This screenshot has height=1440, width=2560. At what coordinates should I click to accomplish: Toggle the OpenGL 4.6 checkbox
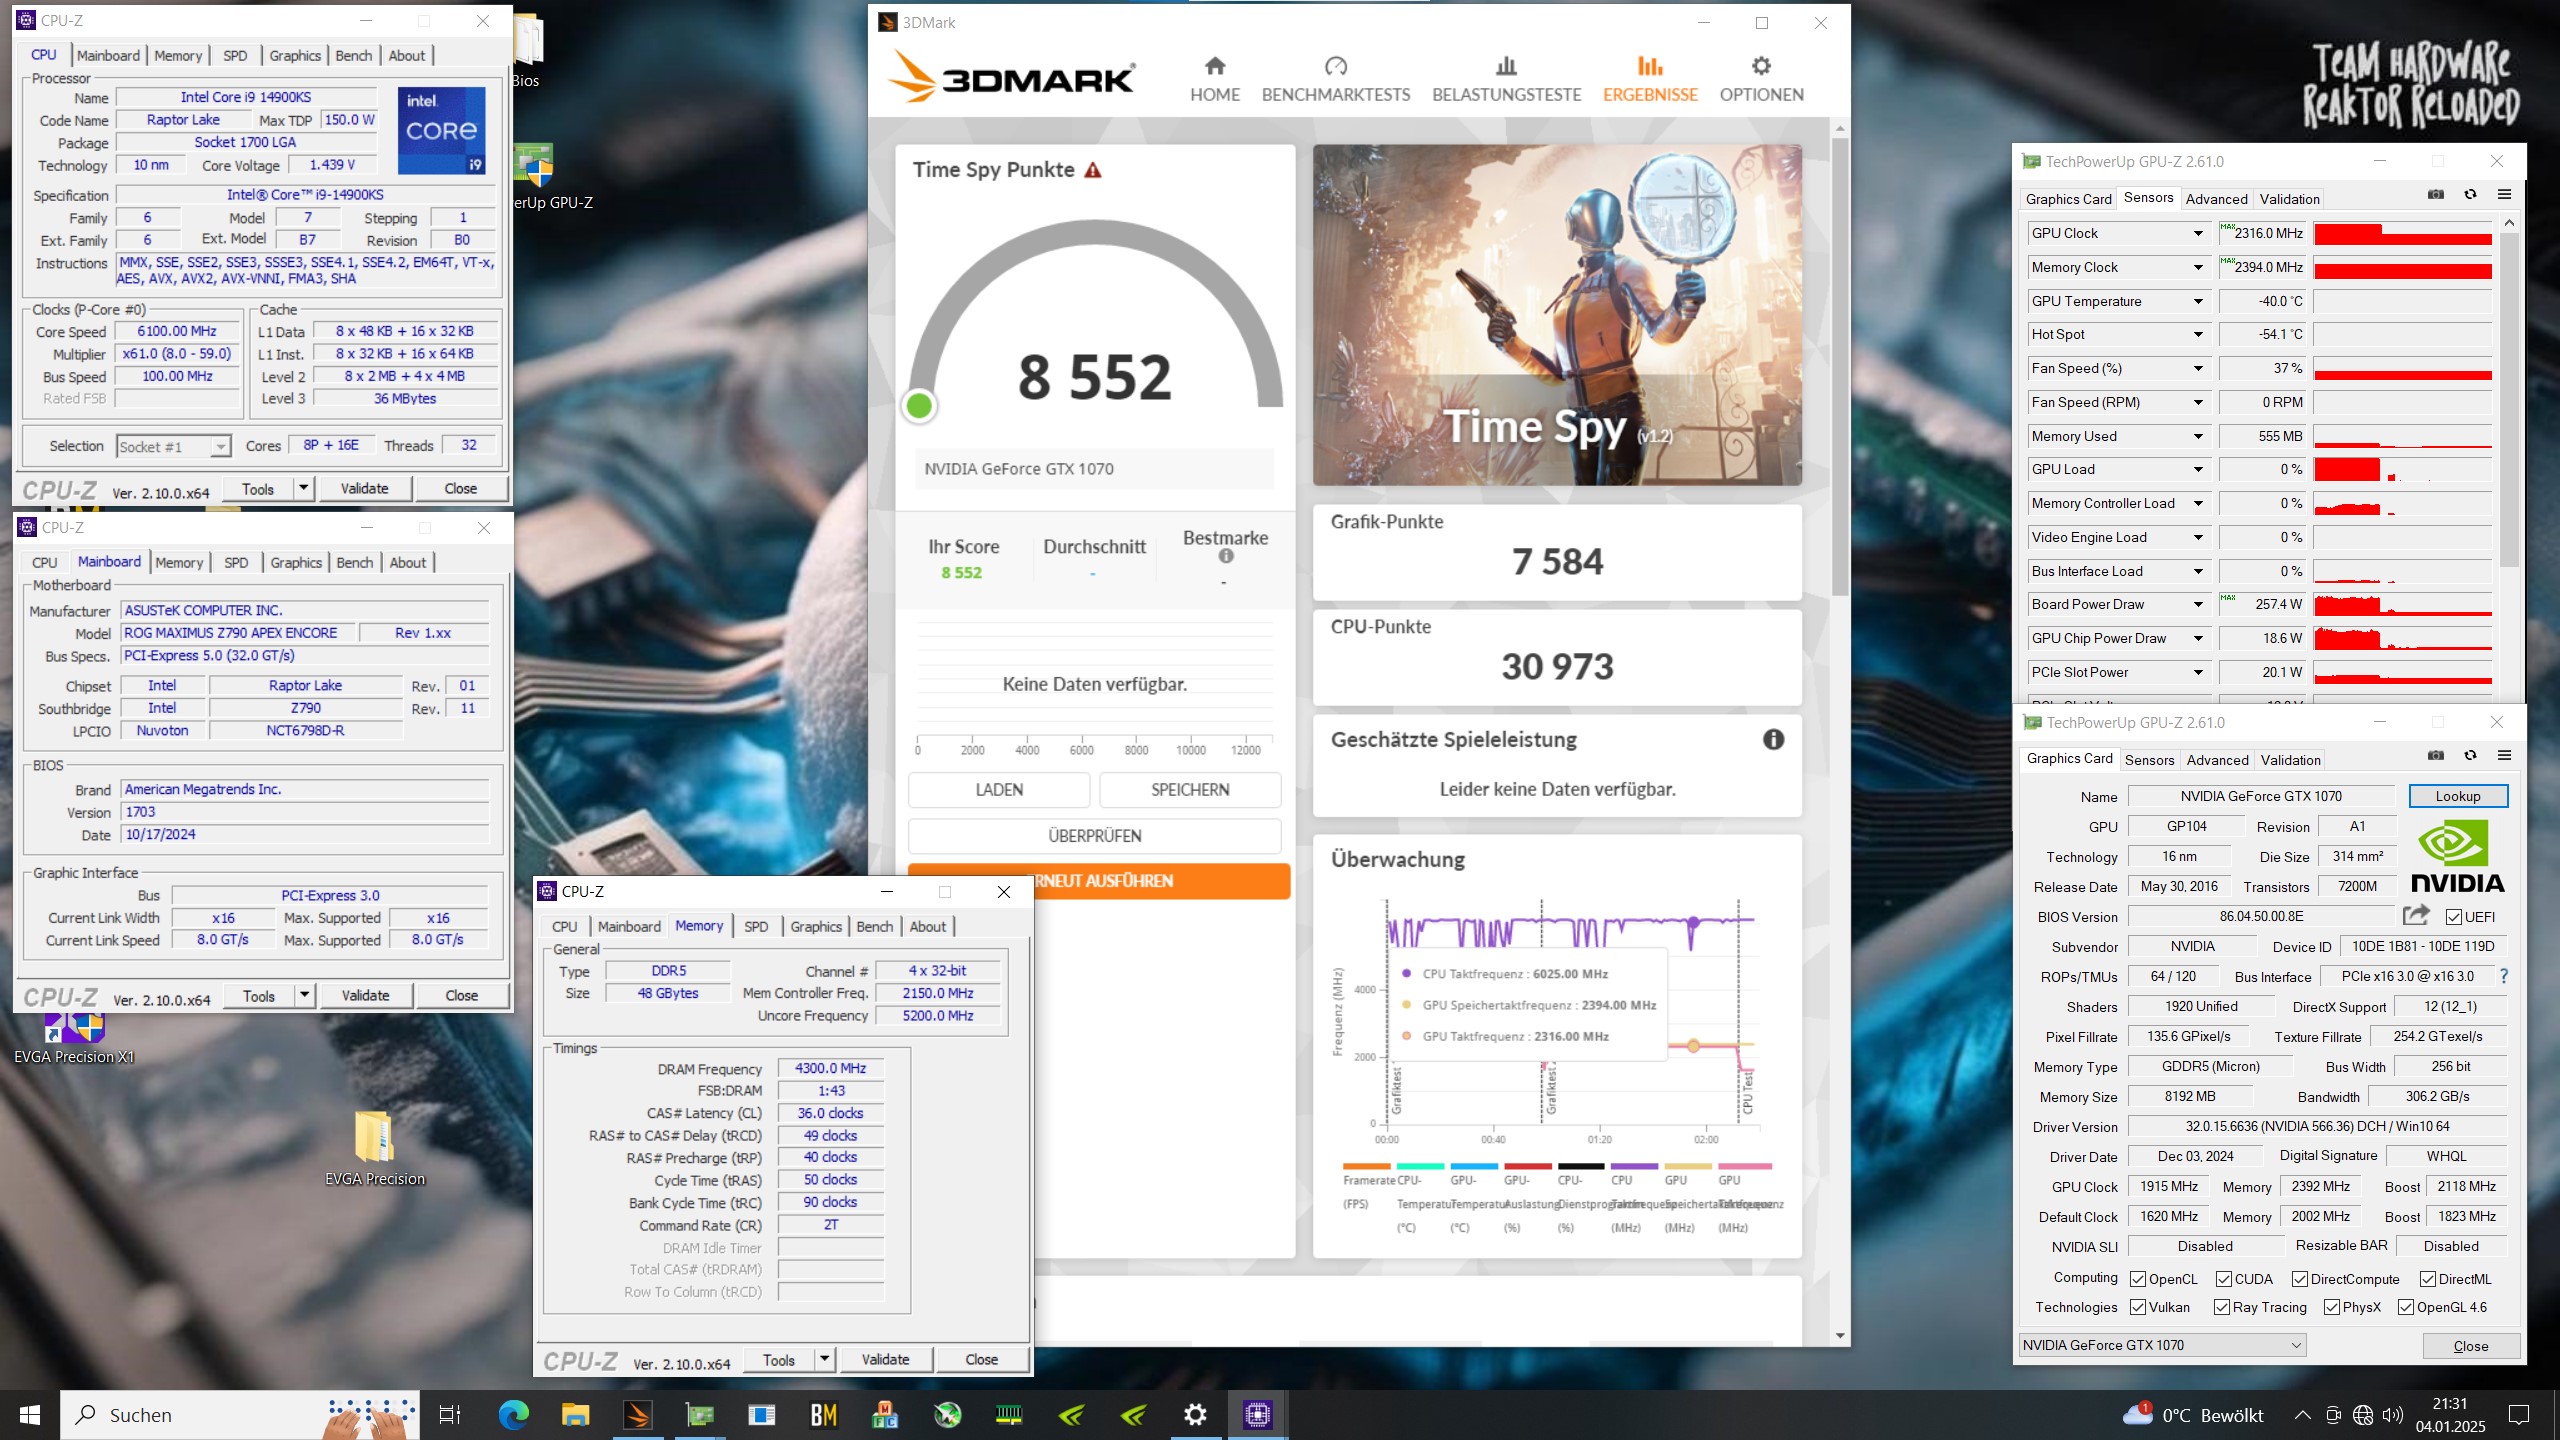(2406, 1307)
